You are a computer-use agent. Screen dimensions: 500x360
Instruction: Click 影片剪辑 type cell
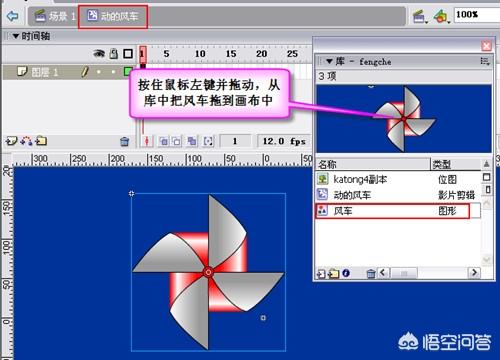pos(456,195)
